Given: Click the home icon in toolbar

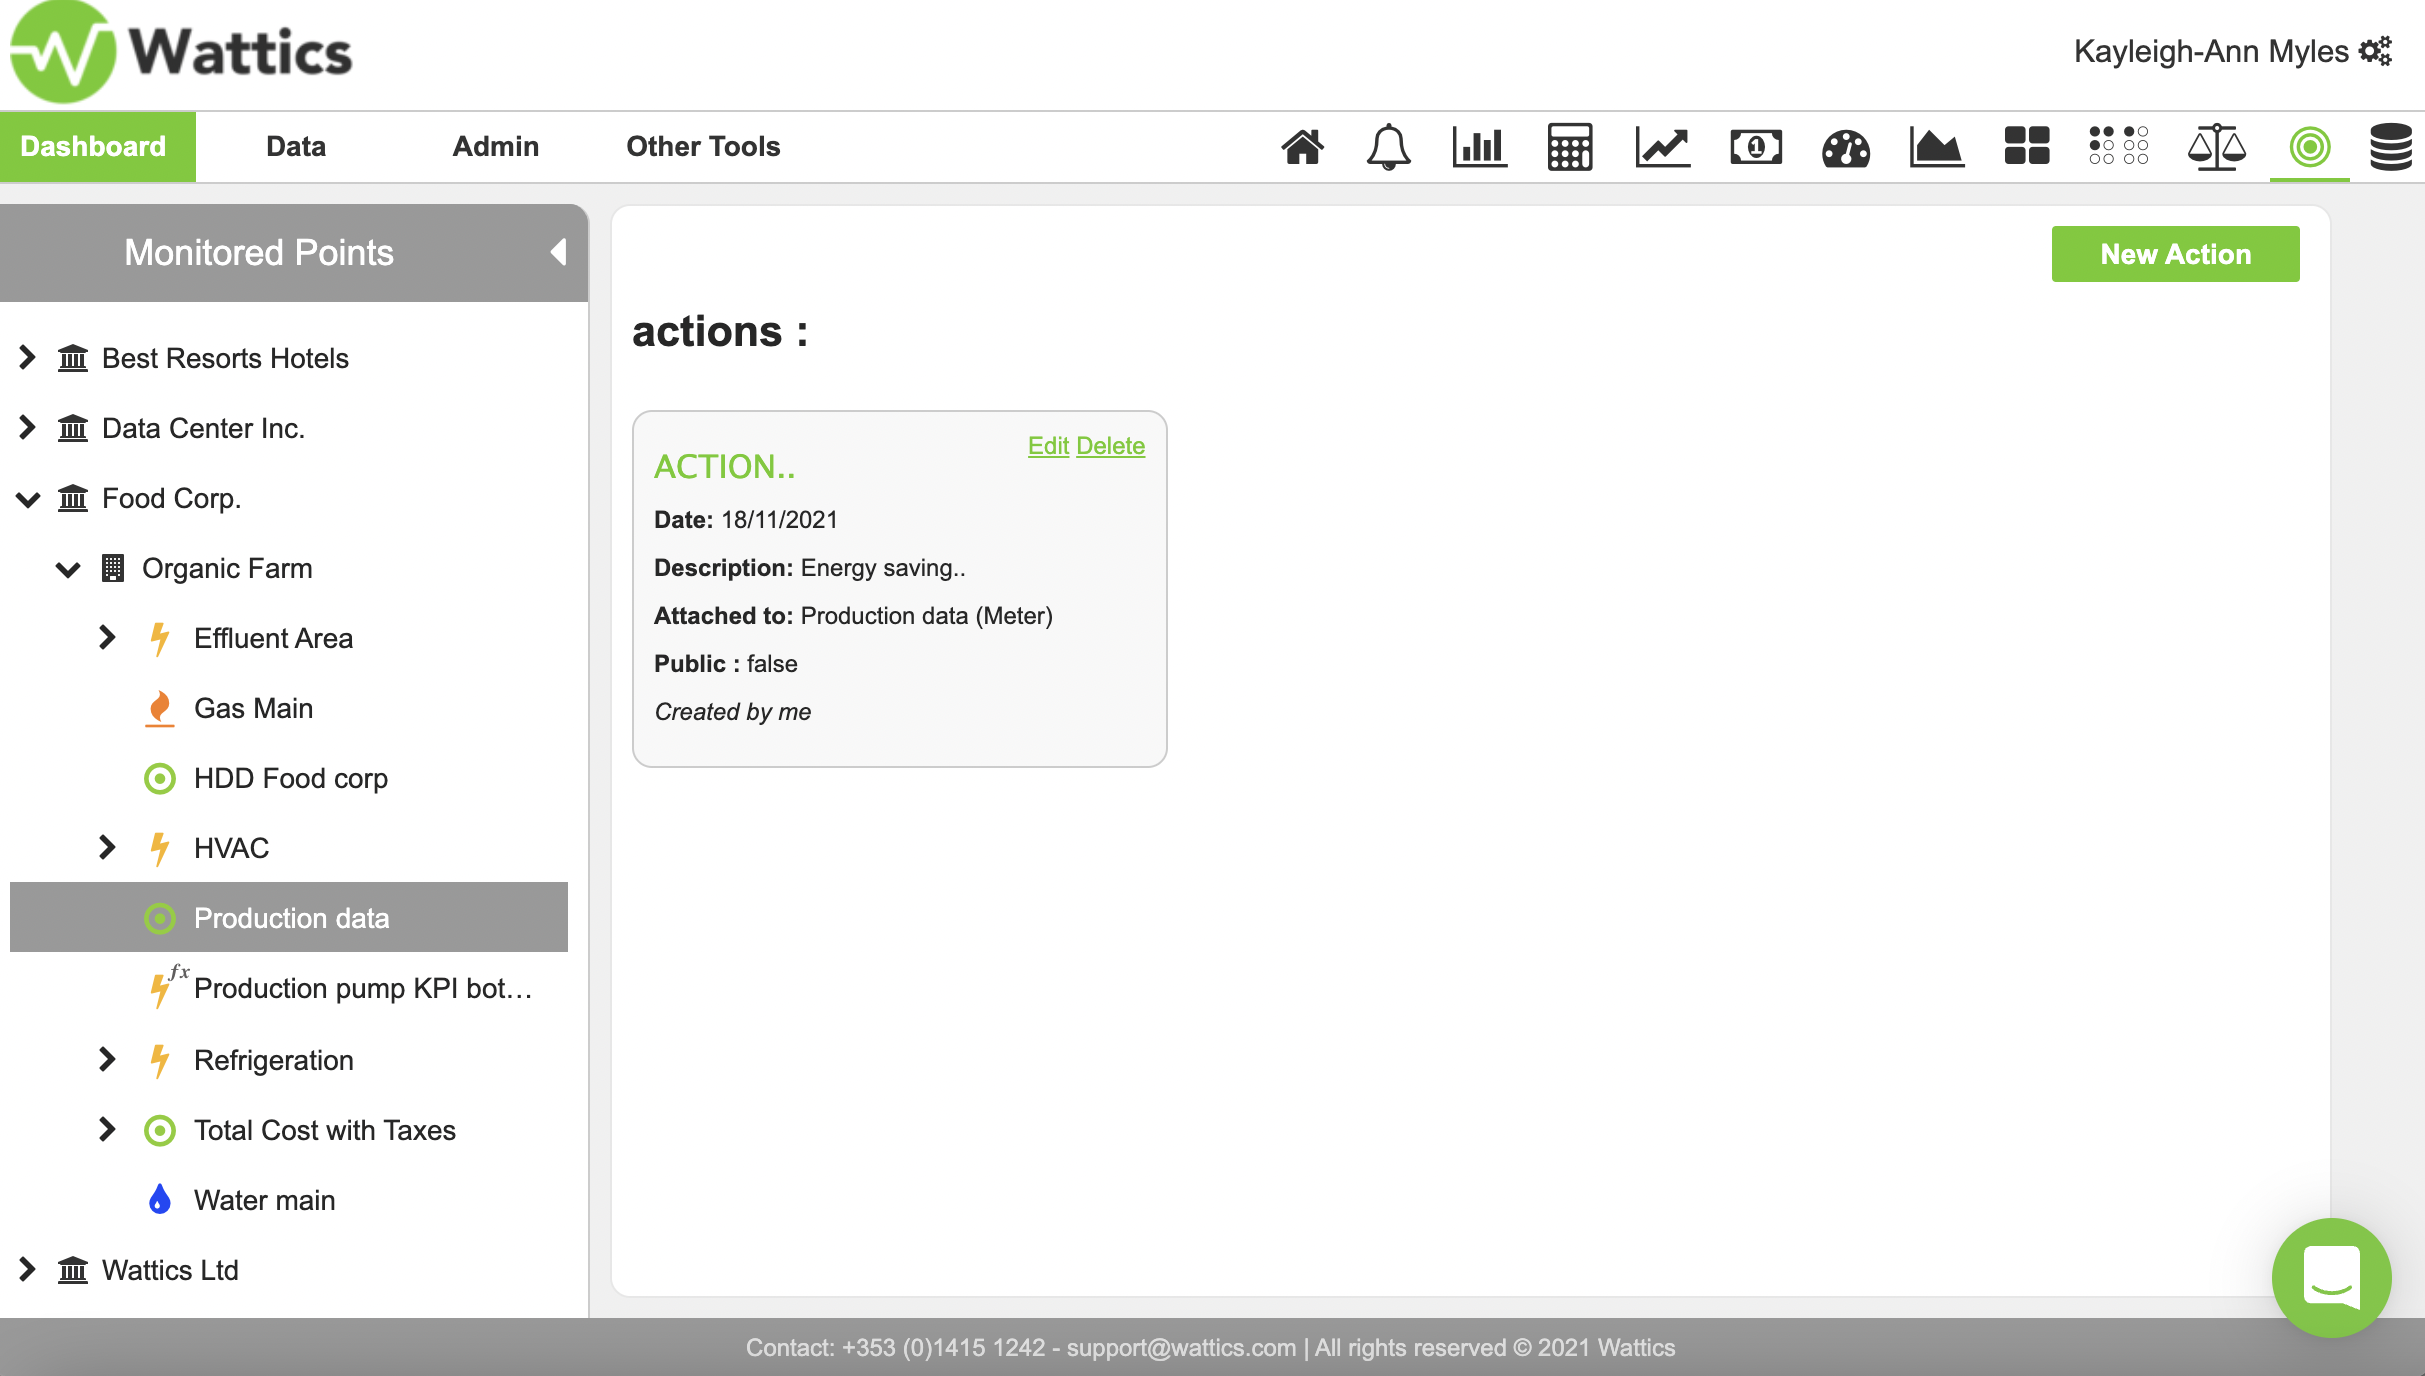Looking at the screenshot, I should coord(1302,147).
